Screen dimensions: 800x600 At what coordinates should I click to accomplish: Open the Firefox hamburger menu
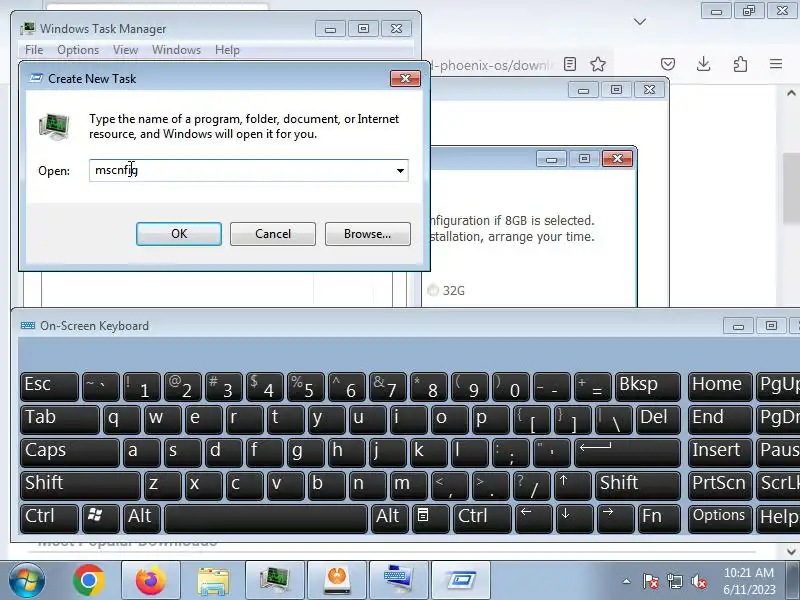pos(776,64)
